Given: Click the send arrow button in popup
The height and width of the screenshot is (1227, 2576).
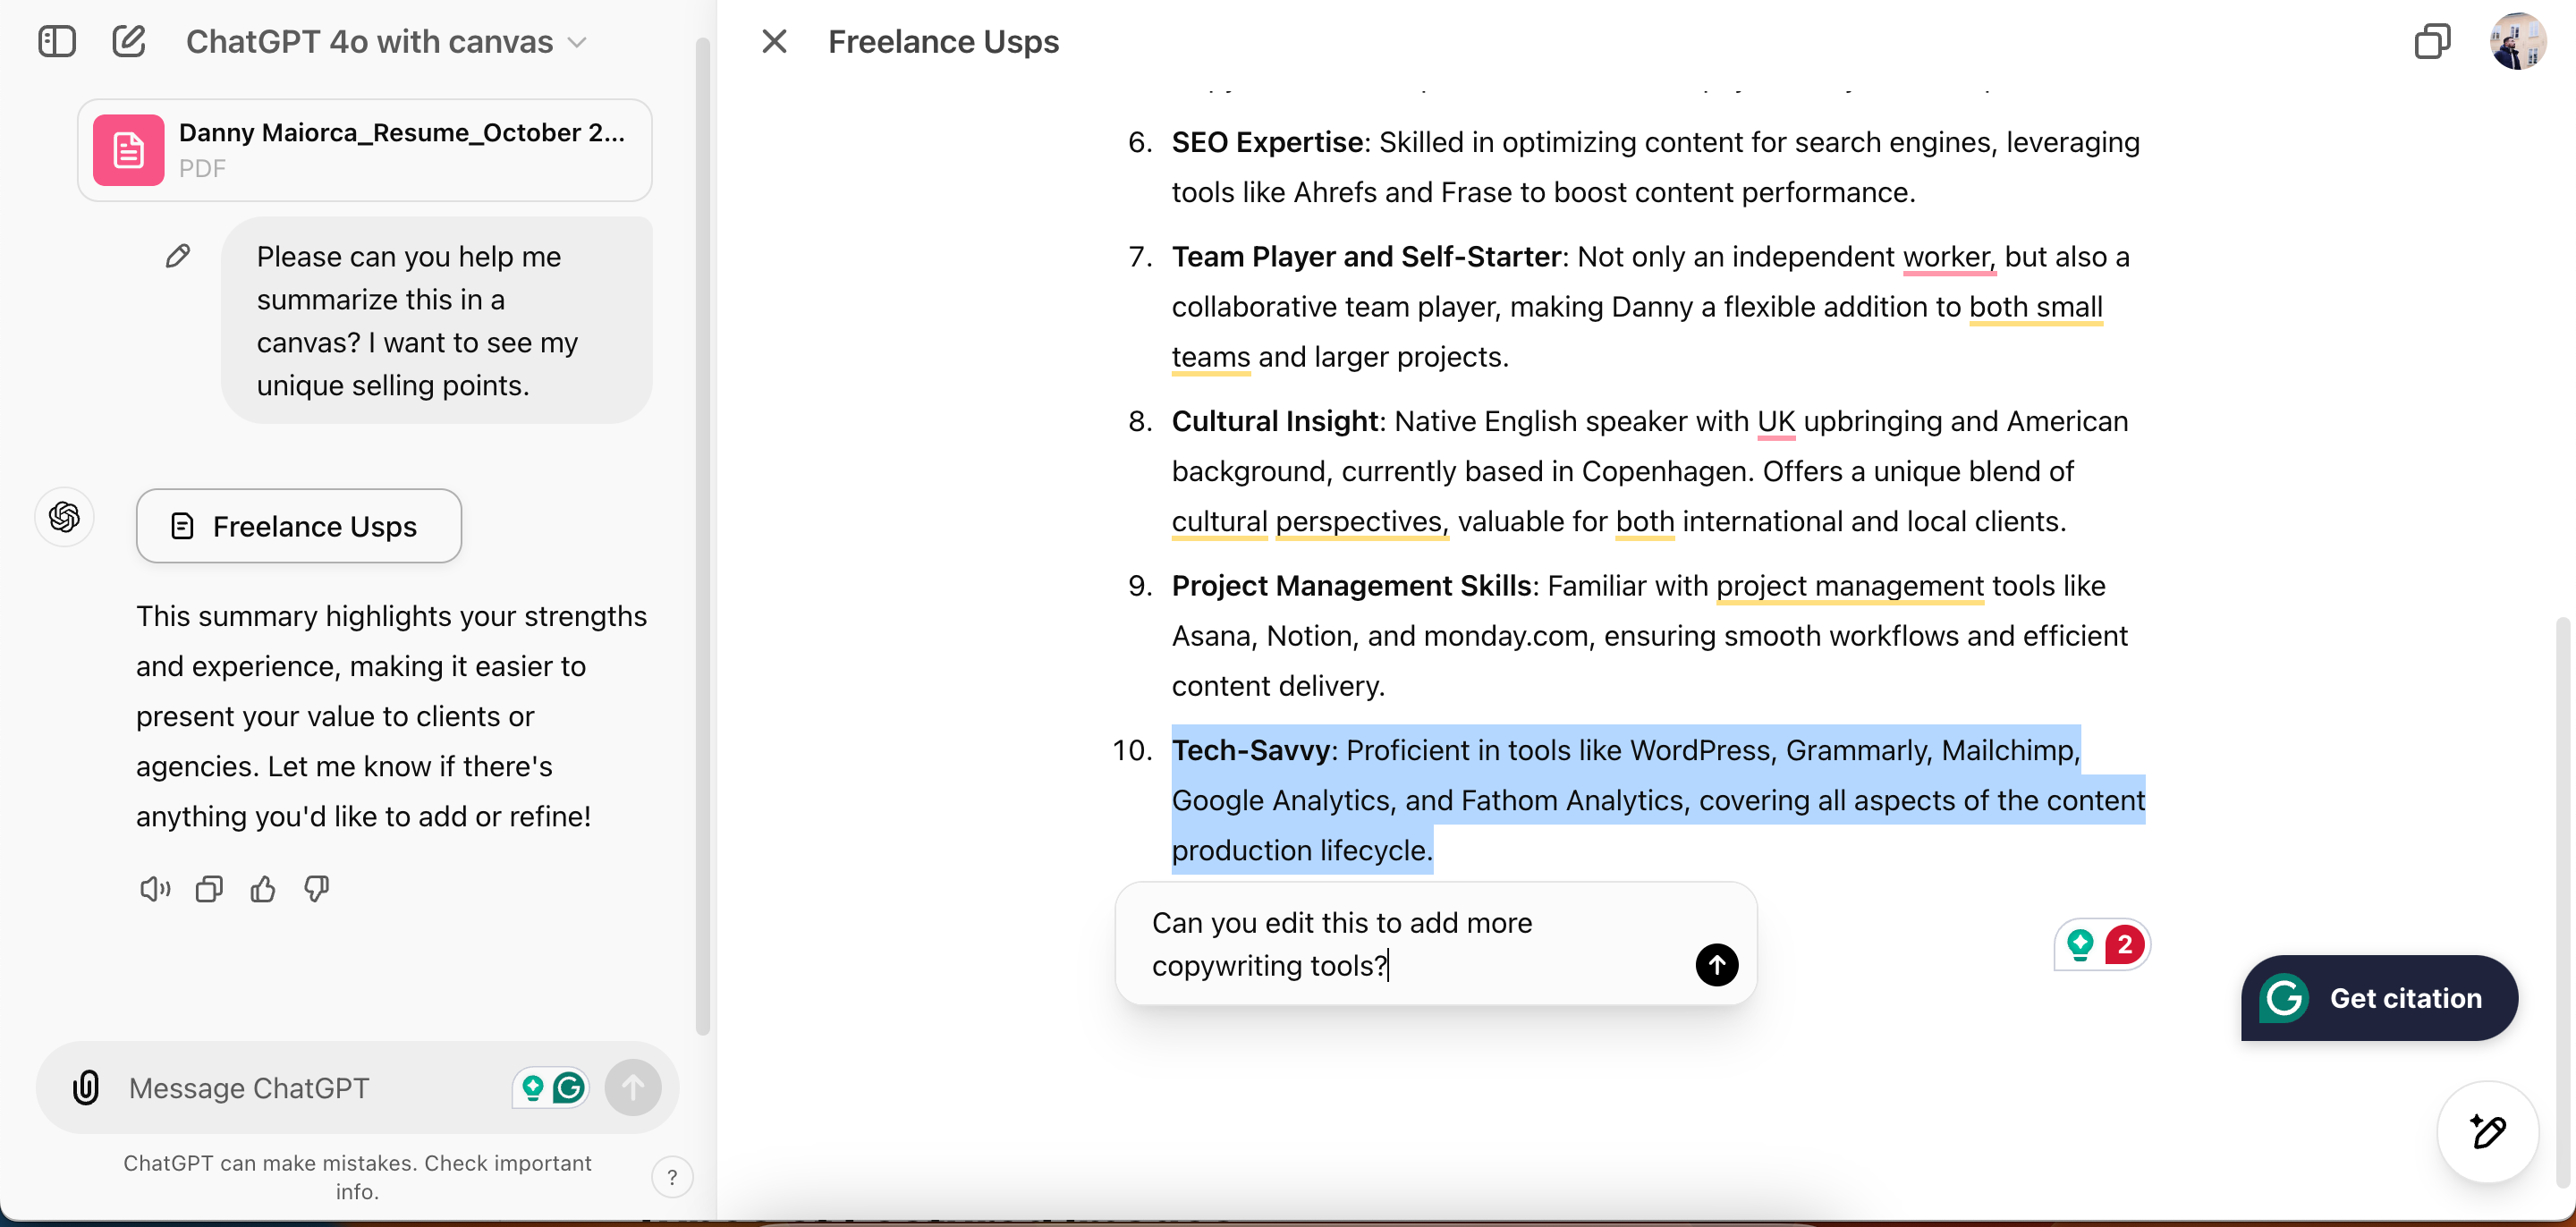Looking at the screenshot, I should click(1718, 964).
